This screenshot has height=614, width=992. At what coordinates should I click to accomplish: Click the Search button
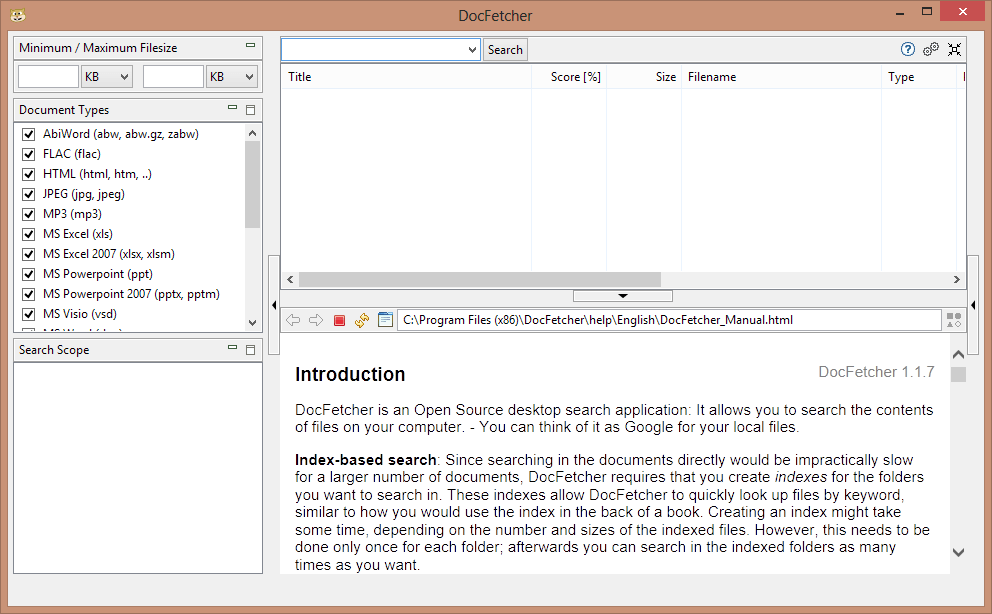point(505,49)
